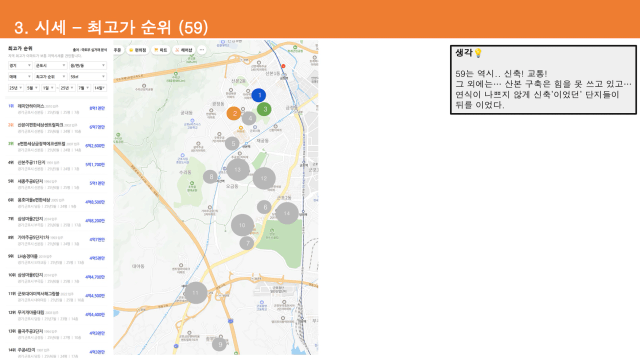640x360 pixels.
Task: Select gray map marker number 5
Action: pos(233,143)
